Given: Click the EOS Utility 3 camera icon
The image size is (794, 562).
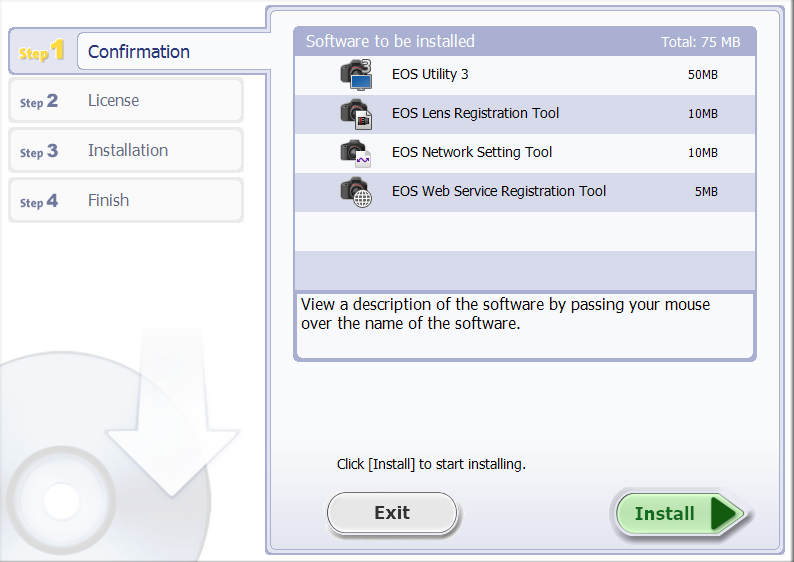Looking at the screenshot, I should [356, 75].
